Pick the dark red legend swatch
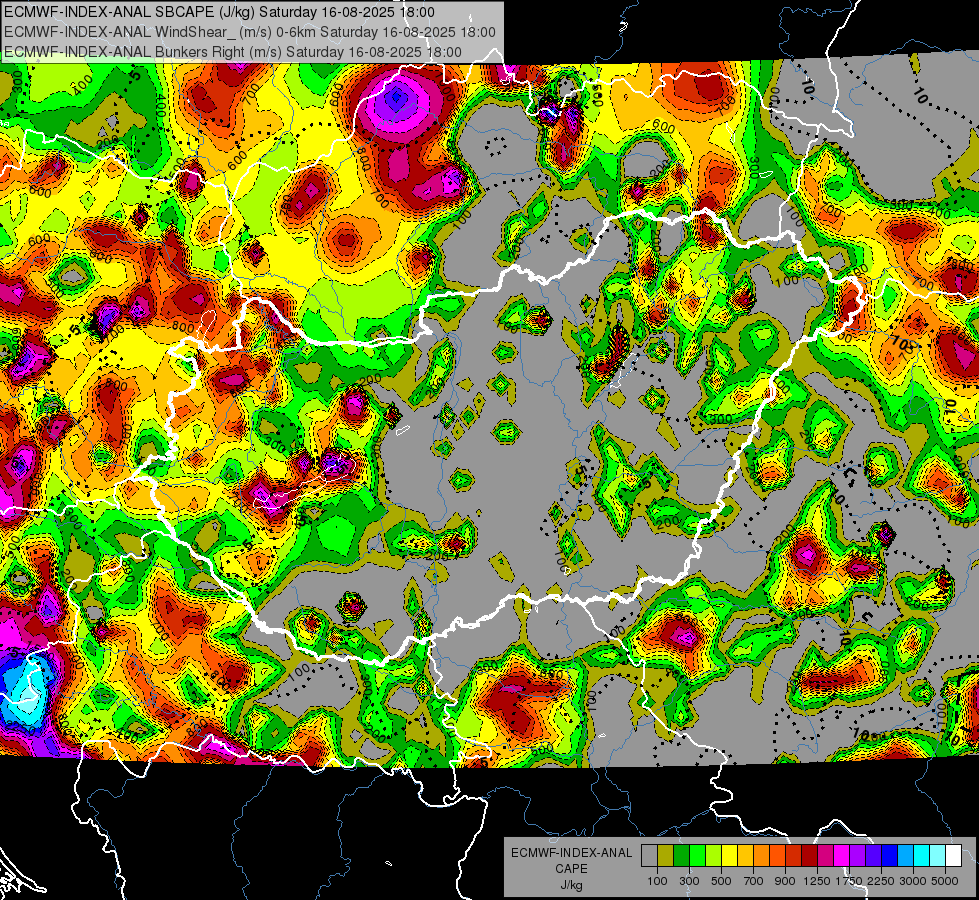This screenshot has height=900, width=979. 810,855
